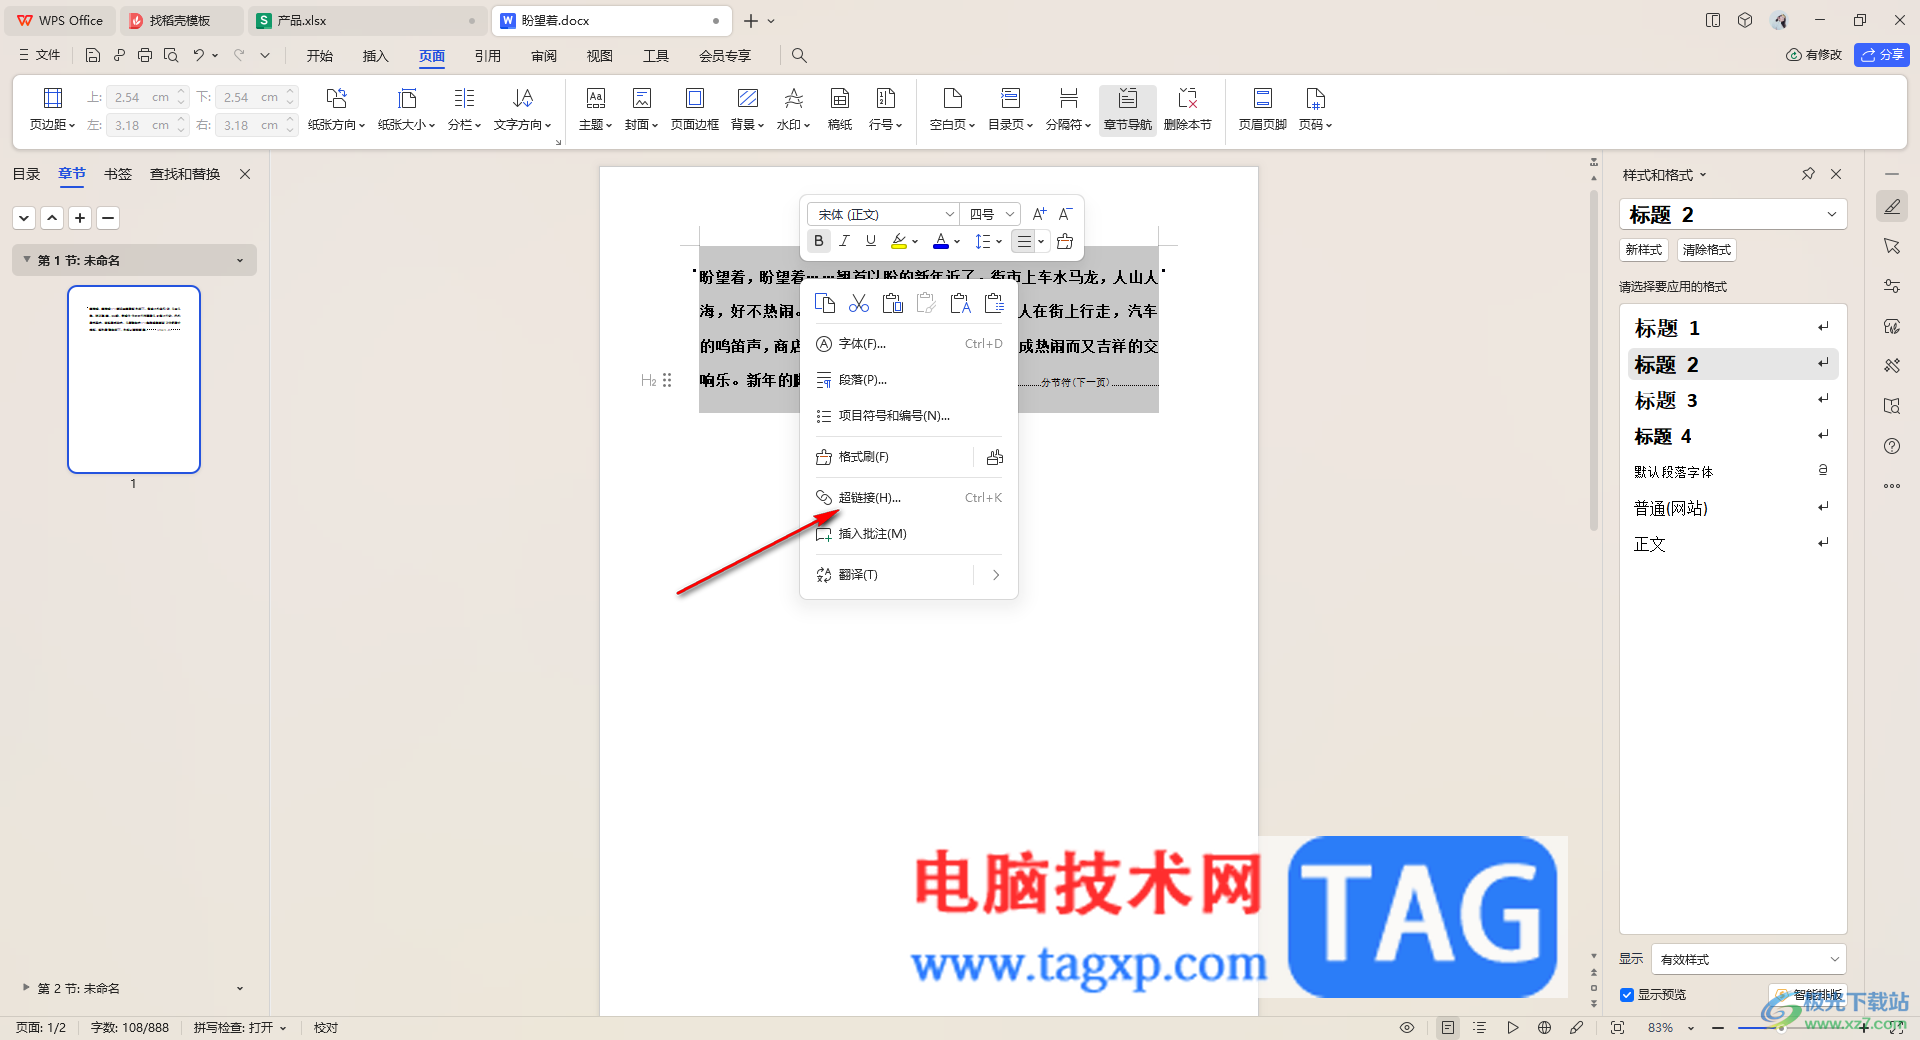Click the Paste icon in context menu
The image size is (1920, 1040).
pyautogui.click(x=893, y=303)
